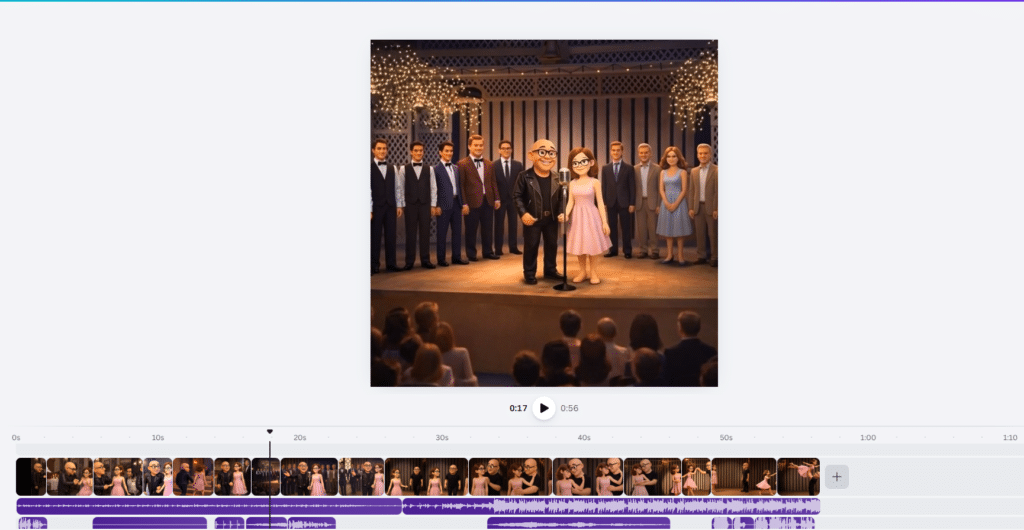This screenshot has width=1024, height=530.
Task: Select the video clip under the playhead
Action: (266, 477)
